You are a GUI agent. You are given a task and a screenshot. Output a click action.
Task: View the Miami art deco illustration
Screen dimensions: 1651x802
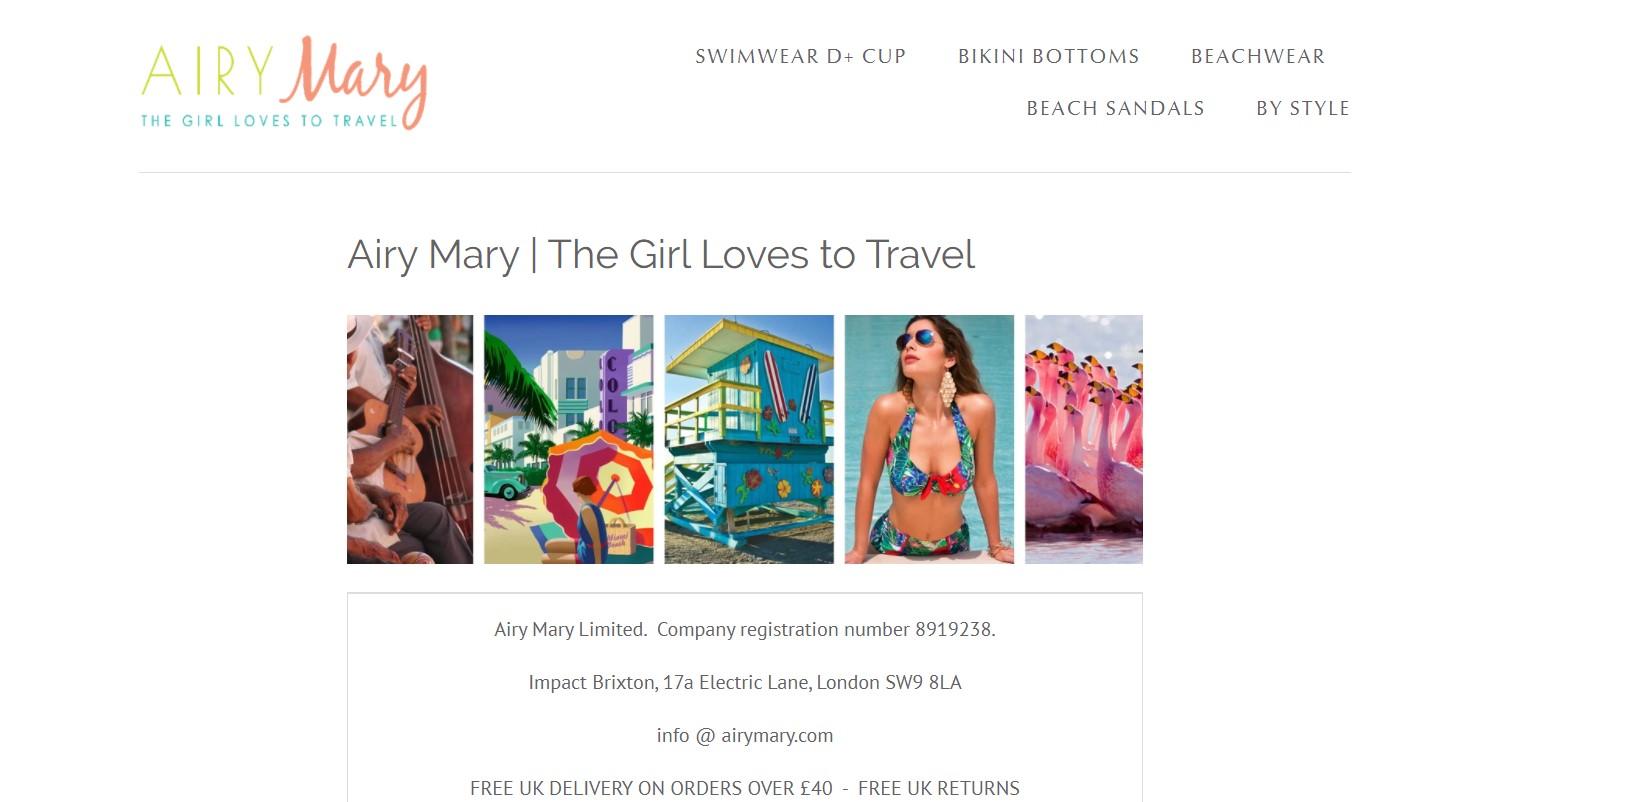(x=569, y=439)
